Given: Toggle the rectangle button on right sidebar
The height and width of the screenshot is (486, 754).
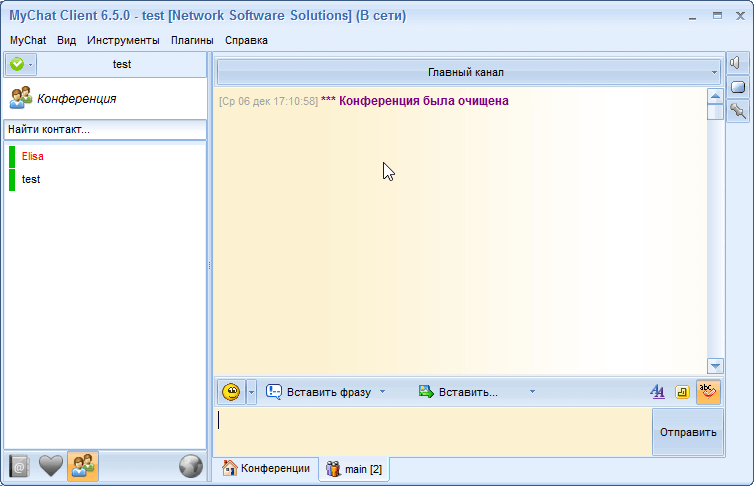Looking at the screenshot, I should (738, 87).
